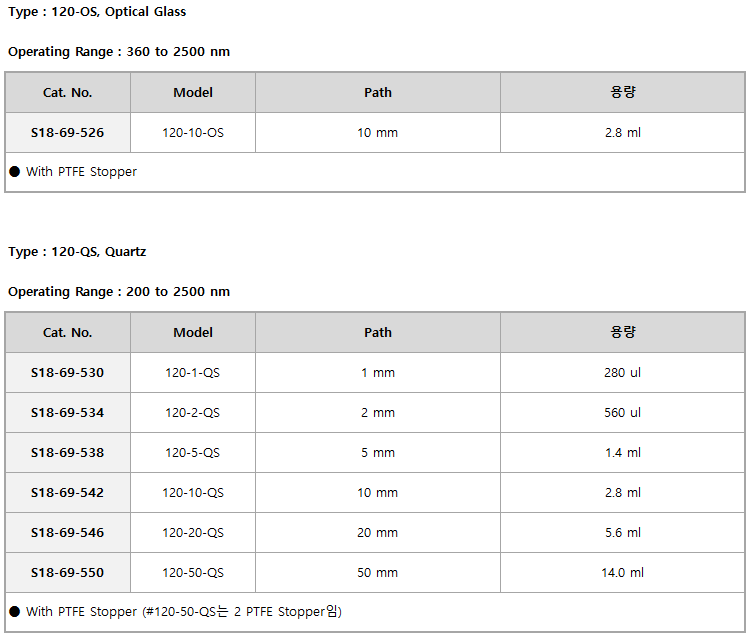
Task: Click catalog number S18-69-538
Action: tap(67, 452)
